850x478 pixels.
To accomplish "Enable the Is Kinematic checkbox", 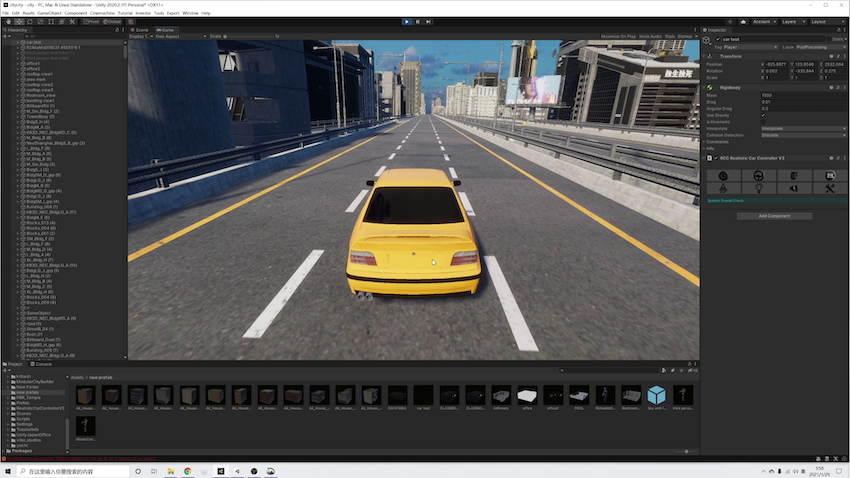I will 763,121.
